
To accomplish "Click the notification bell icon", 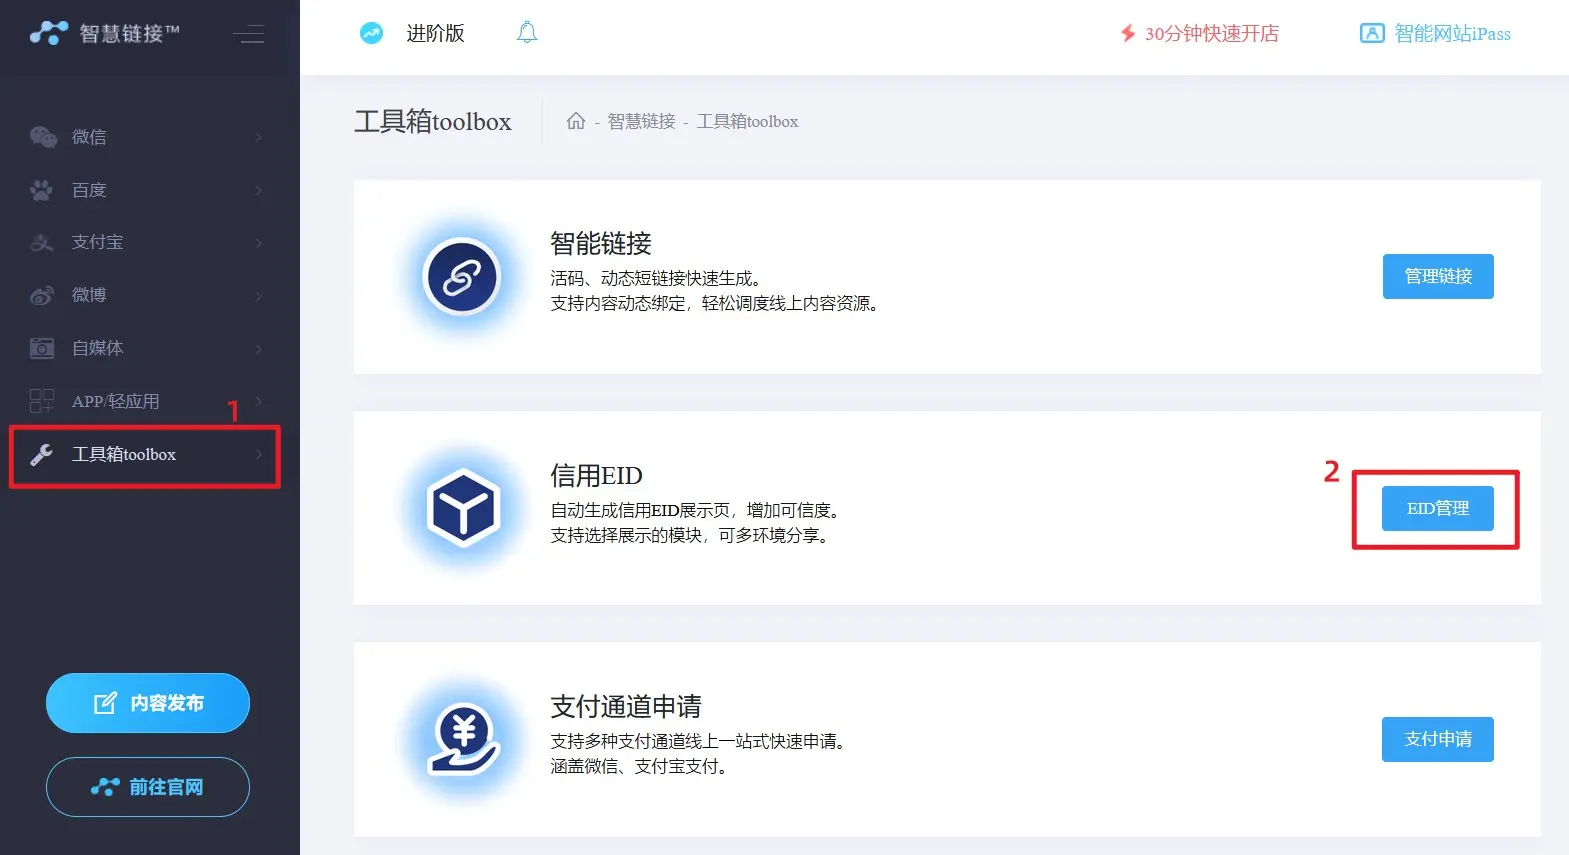I will click(527, 33).
